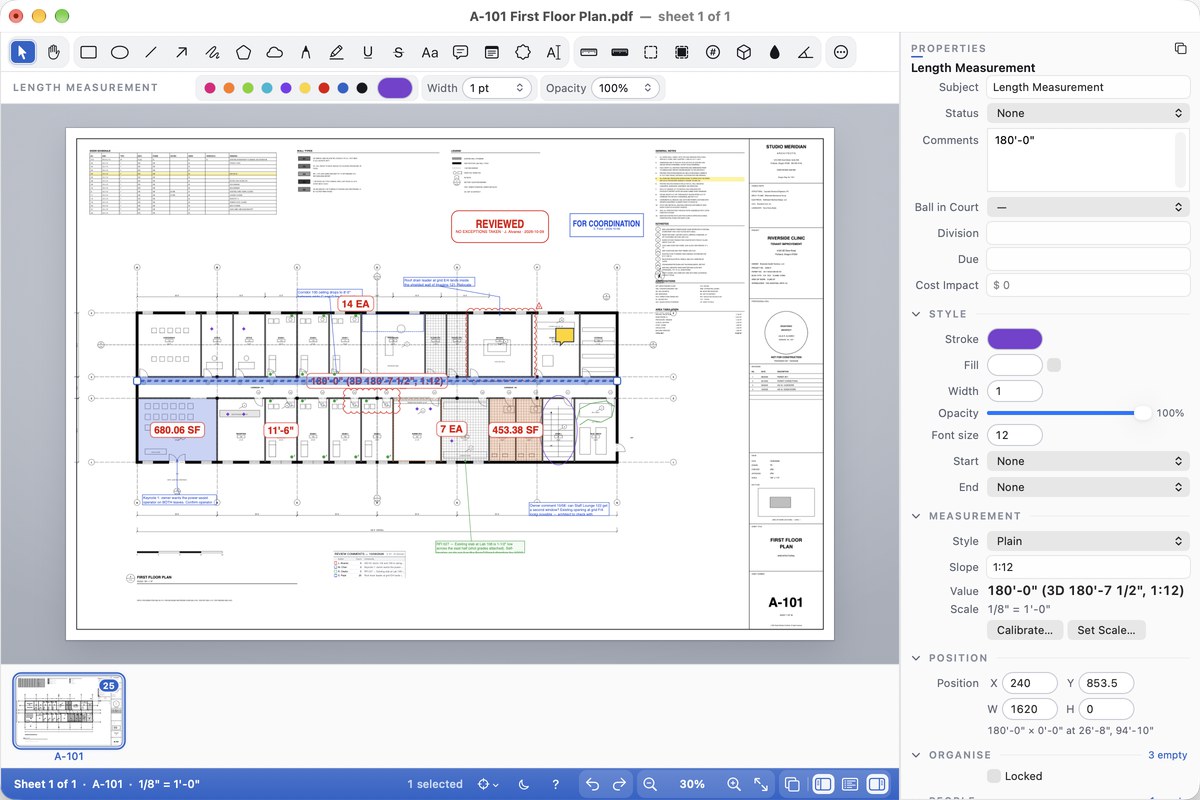This screenshot has width=1200, height=800.
Task: Select the A-101 sheet thumbnail
Action: pos(69,711)
